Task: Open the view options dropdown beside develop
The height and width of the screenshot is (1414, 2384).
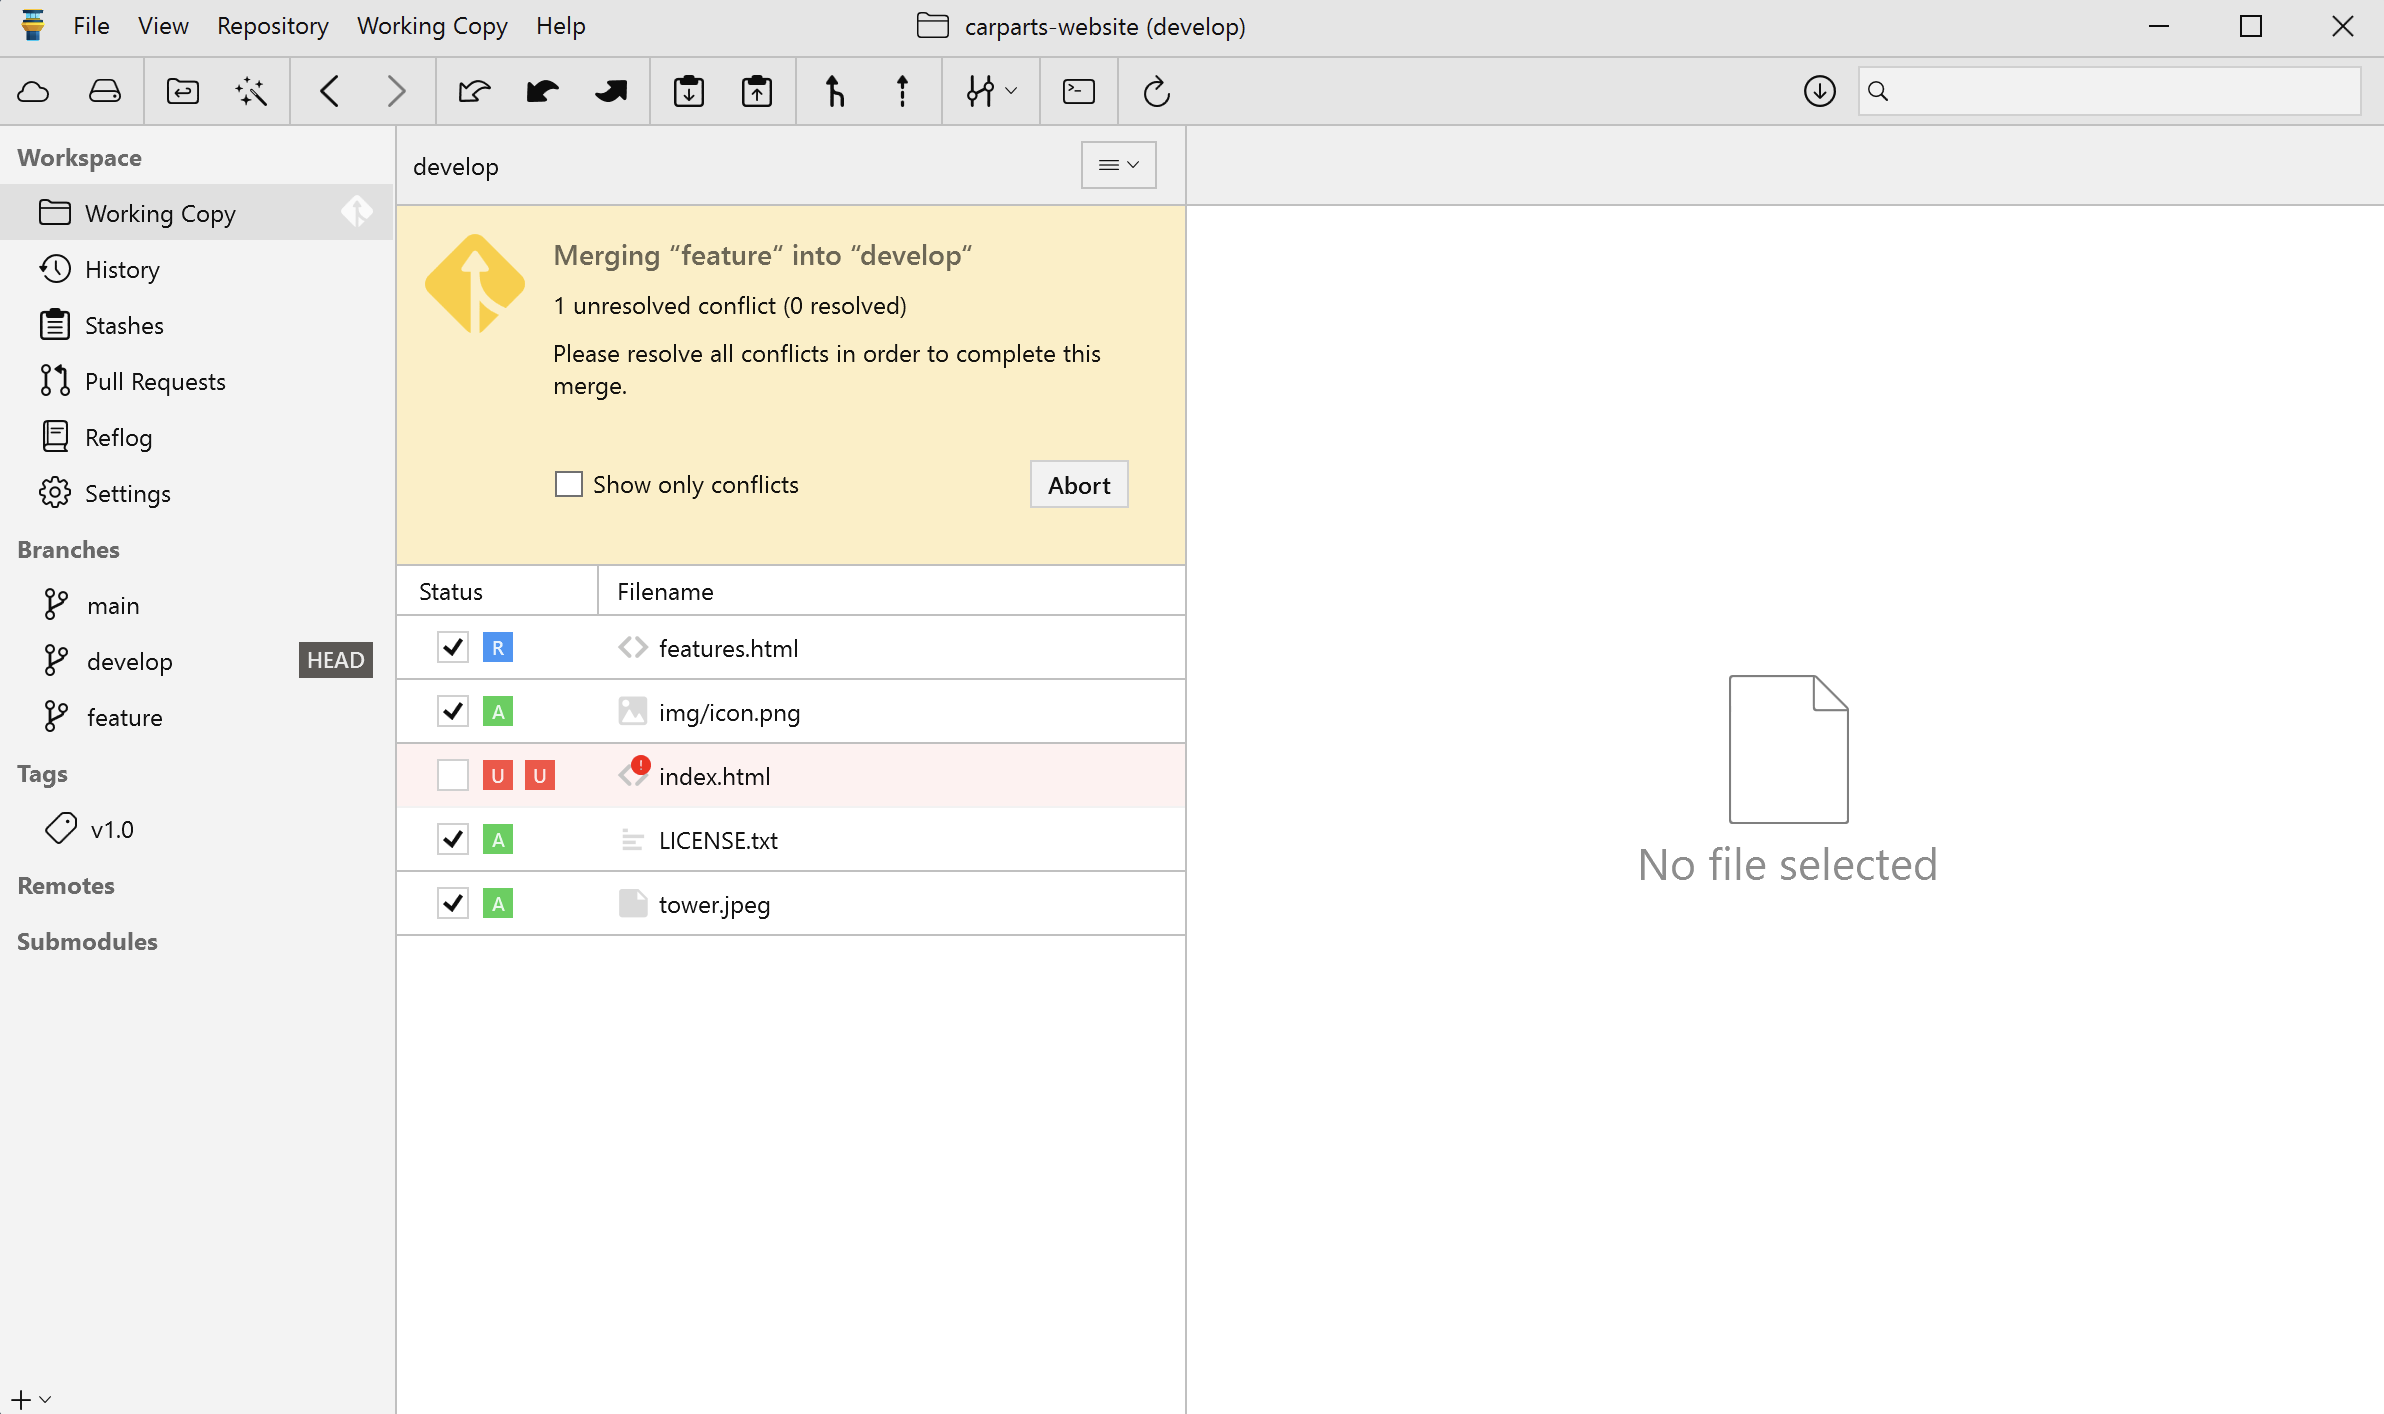Action: [1118, 165]
